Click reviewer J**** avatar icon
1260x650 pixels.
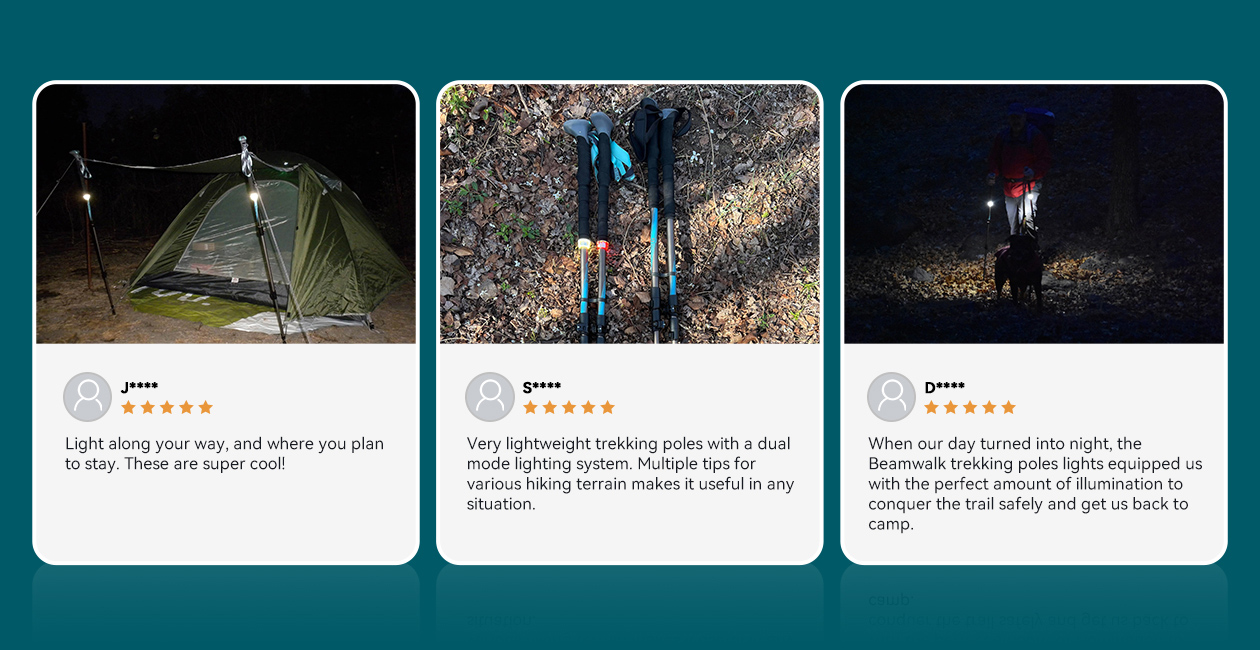88,397
